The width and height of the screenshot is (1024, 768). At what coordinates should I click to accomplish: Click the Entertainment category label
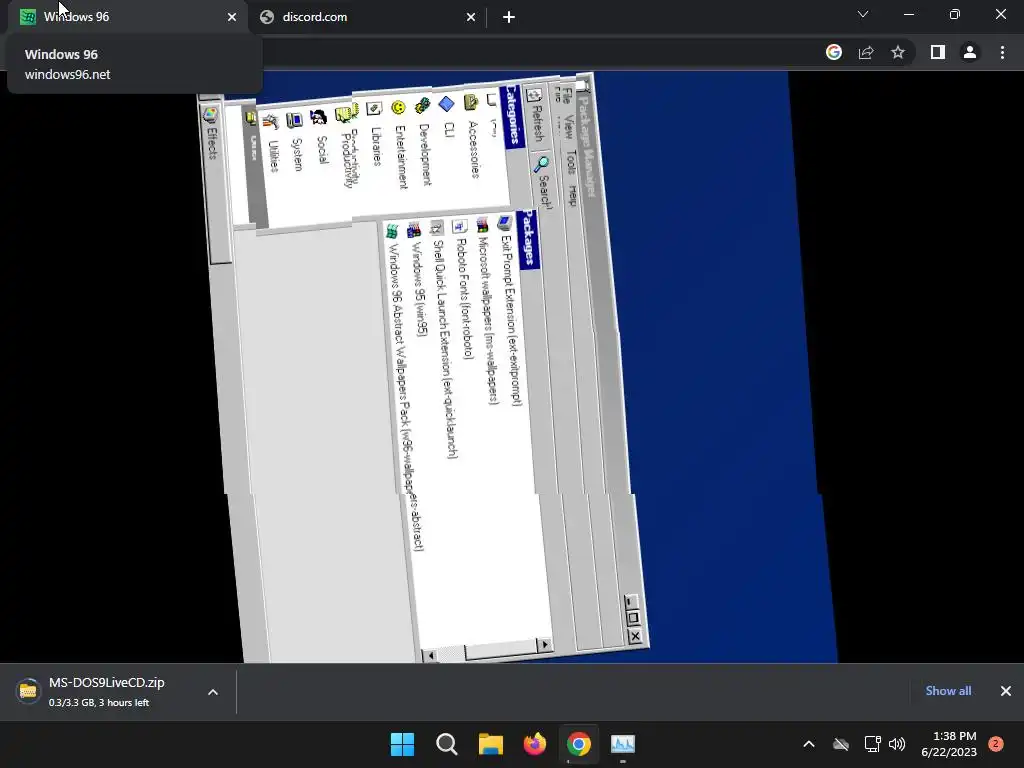coord(400,157)
